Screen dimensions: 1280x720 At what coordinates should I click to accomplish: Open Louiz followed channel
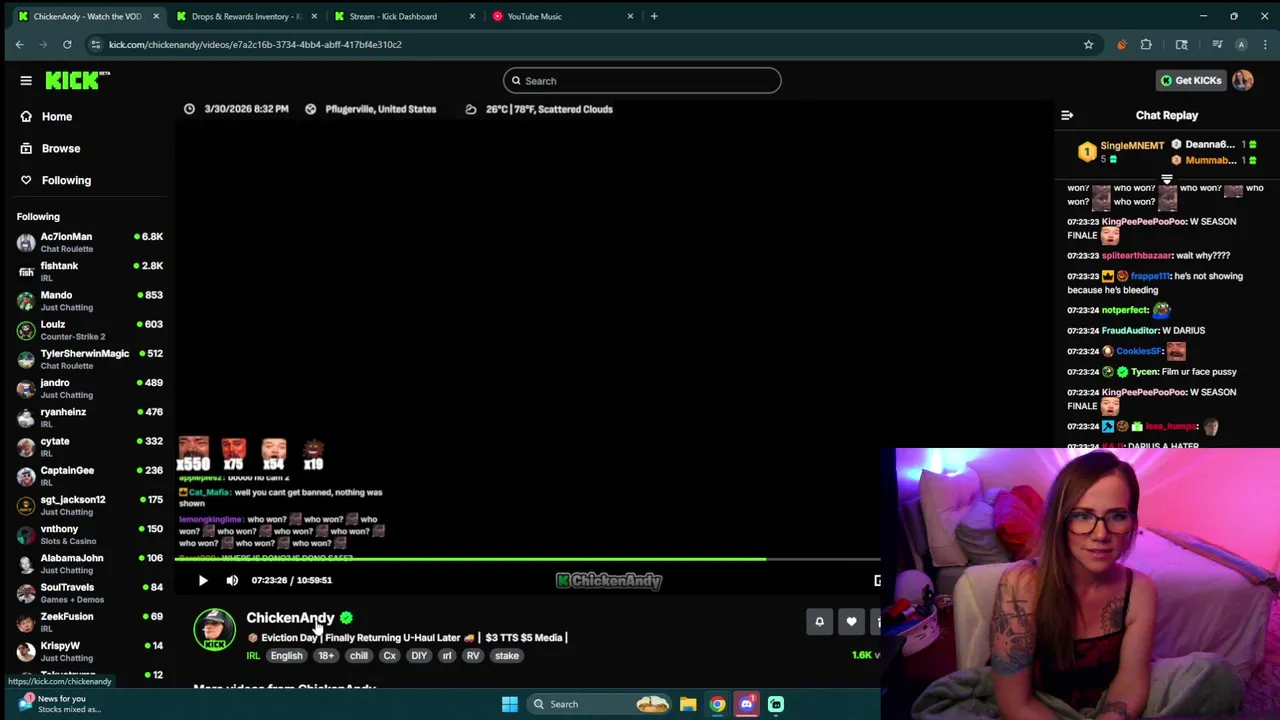[x=90, y=330]
